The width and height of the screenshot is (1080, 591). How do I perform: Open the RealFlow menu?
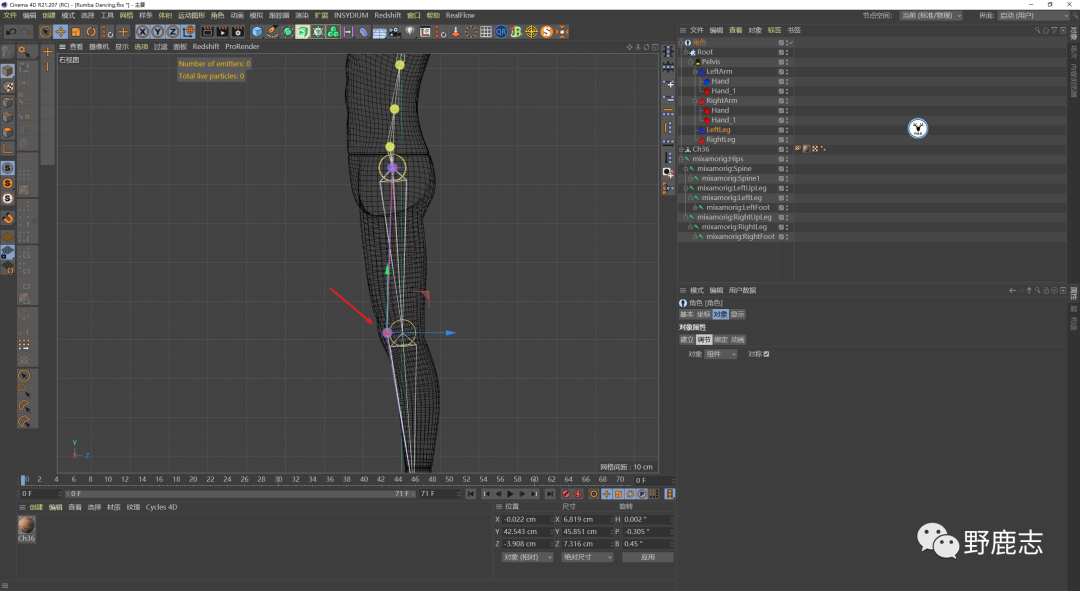460,16
